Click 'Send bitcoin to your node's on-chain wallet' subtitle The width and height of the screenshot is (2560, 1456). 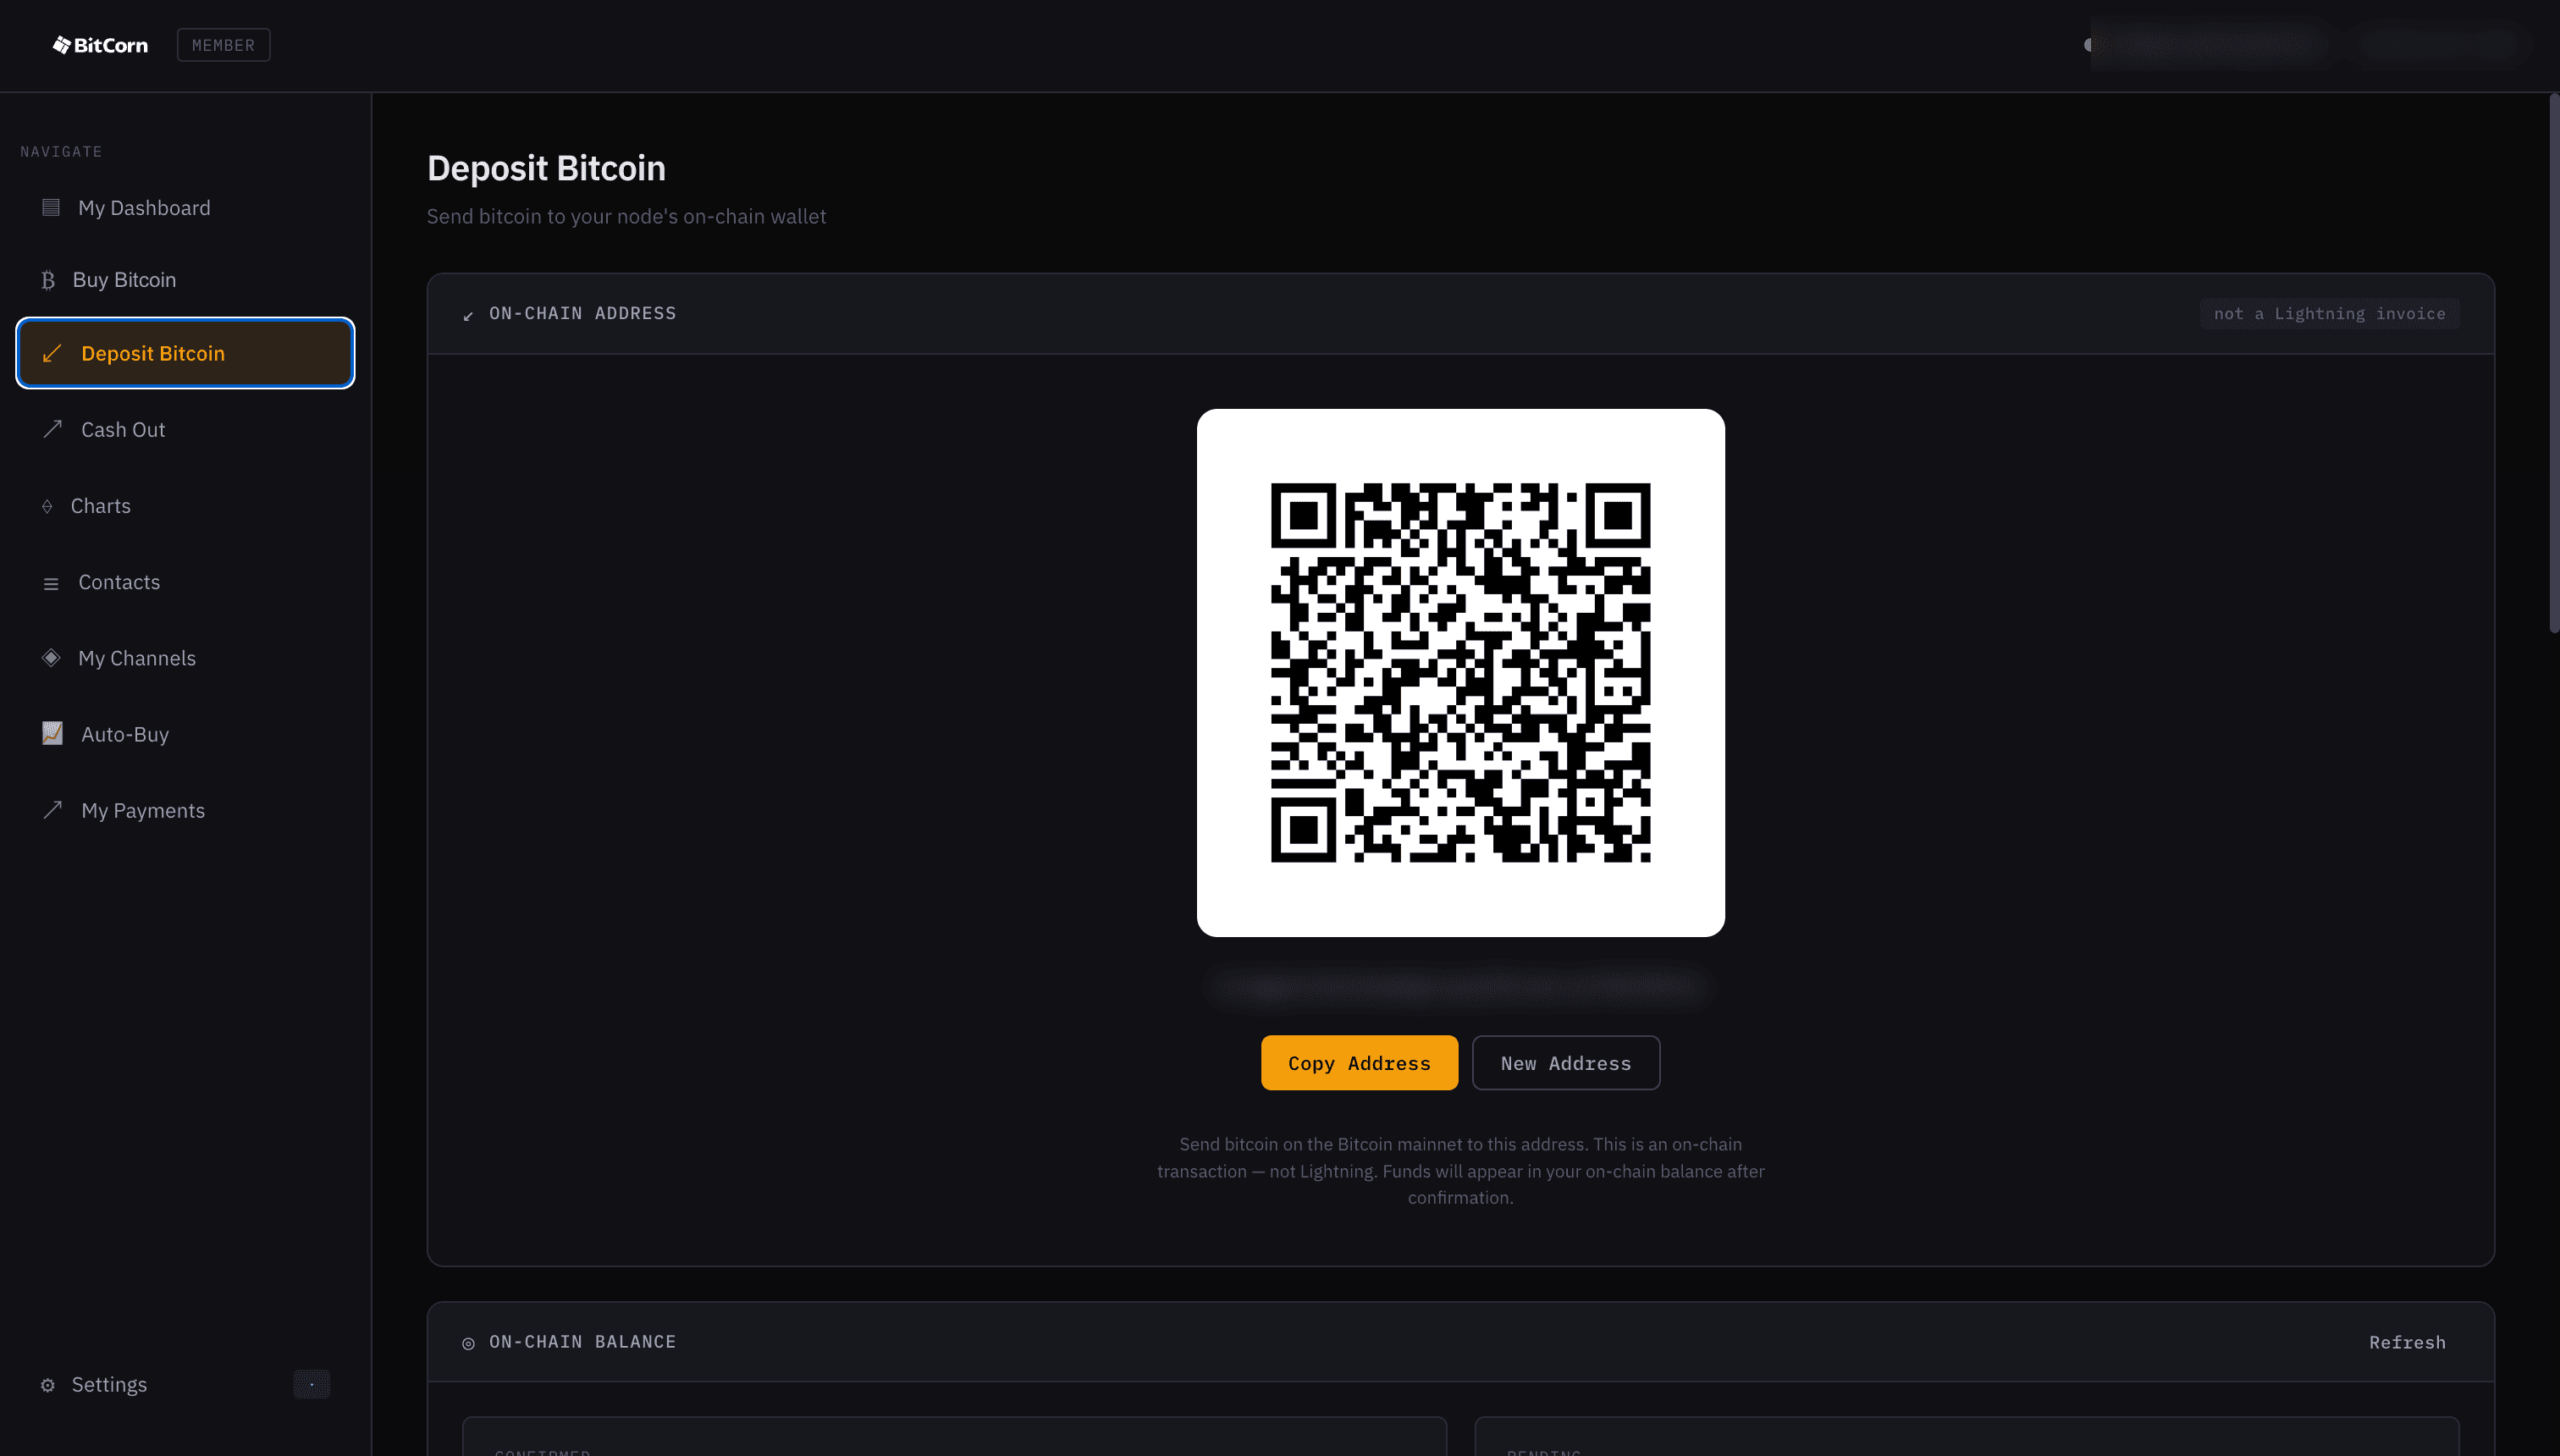click(x=626, y=216)
